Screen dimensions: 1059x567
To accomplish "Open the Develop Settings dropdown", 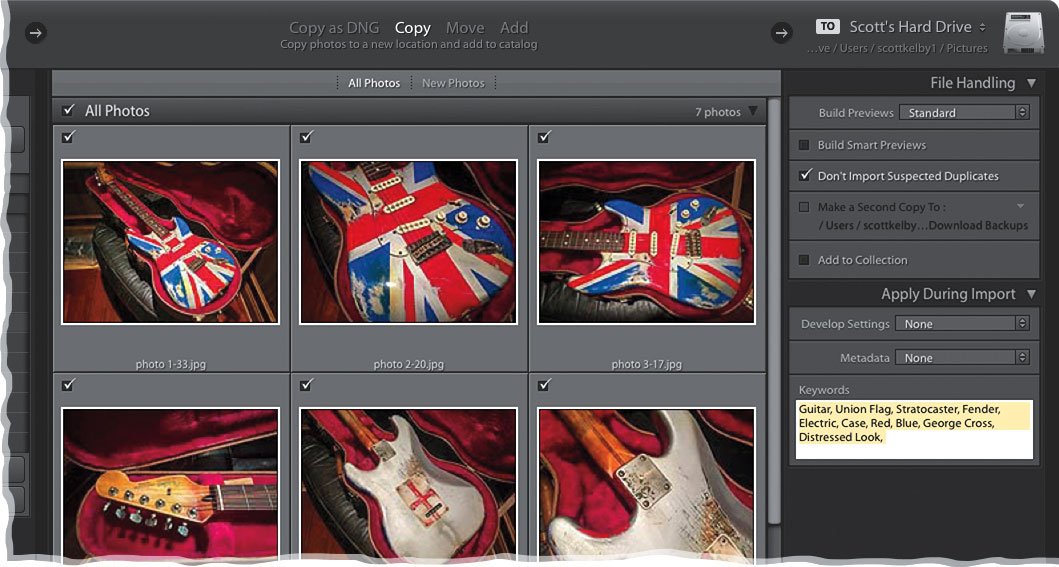I will 962,324.
